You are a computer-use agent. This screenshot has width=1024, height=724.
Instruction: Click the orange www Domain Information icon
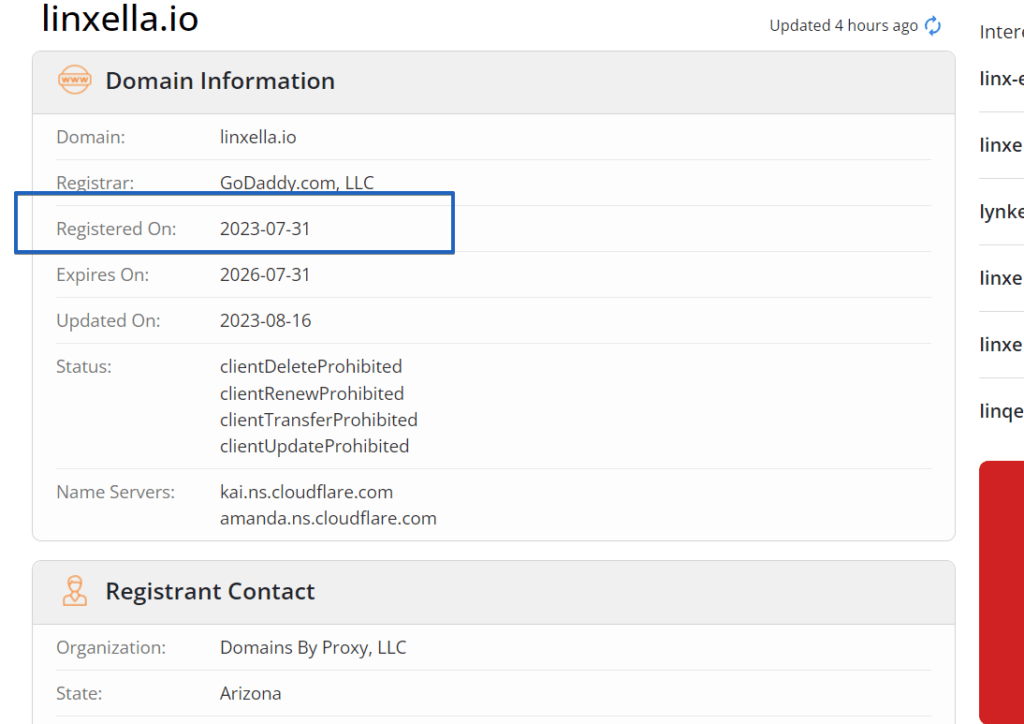coord(75,80)
